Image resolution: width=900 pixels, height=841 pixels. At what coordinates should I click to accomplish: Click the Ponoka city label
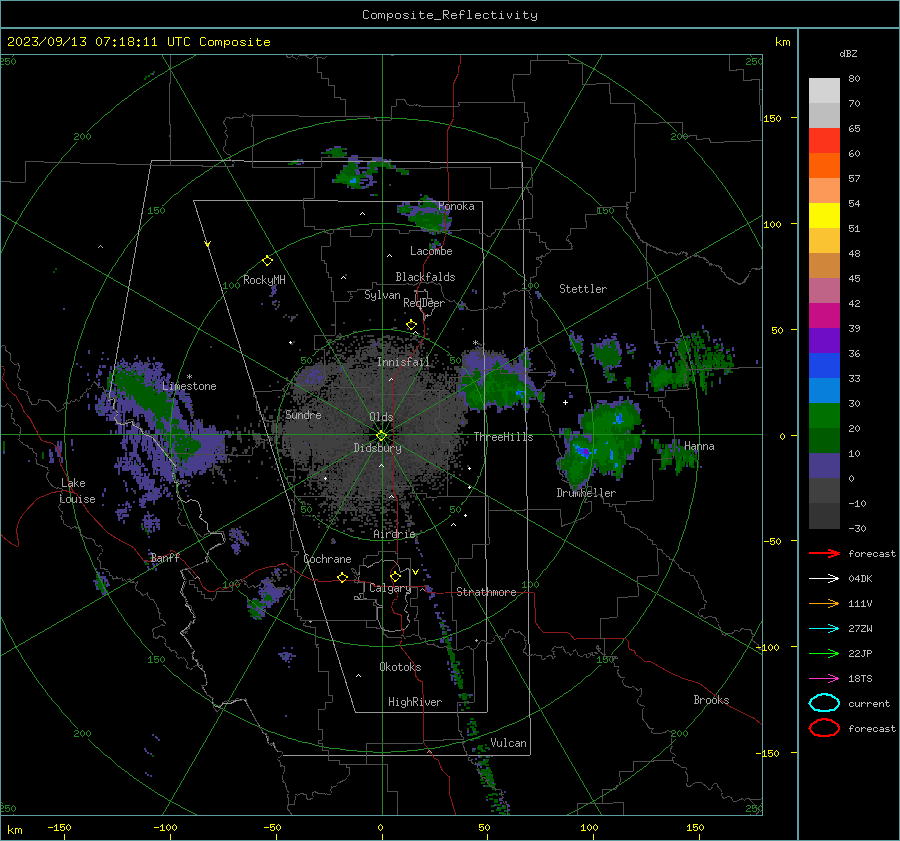coord(456,206)
